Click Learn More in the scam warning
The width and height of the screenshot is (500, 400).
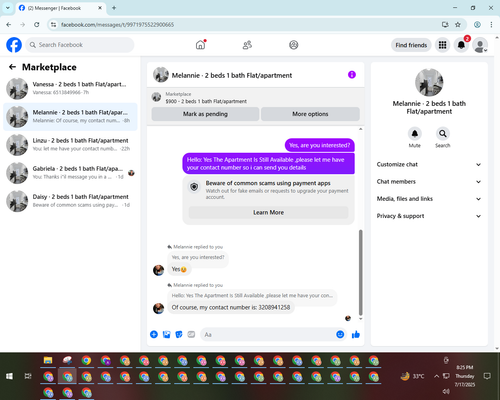tap(268, 212)
